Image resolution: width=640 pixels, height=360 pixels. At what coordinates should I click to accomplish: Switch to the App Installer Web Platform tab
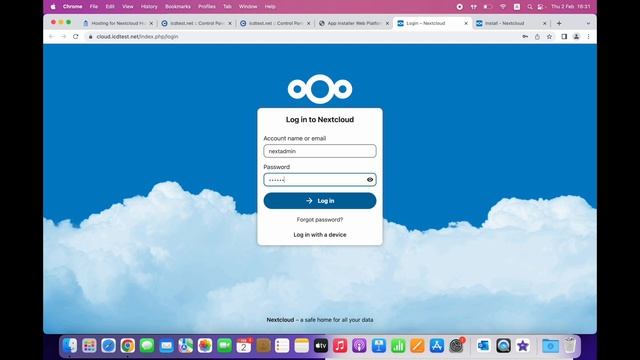pyautogui.click(x=354, y=23)
